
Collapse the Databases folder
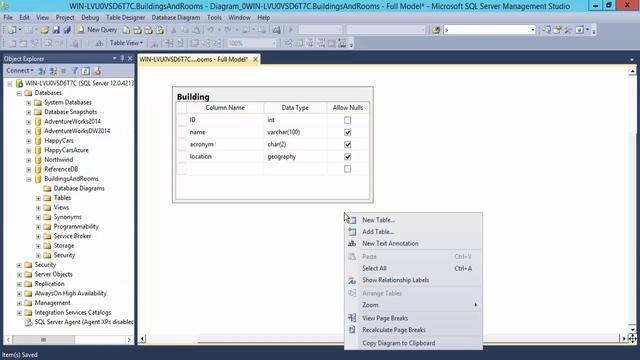click(19, 93)
